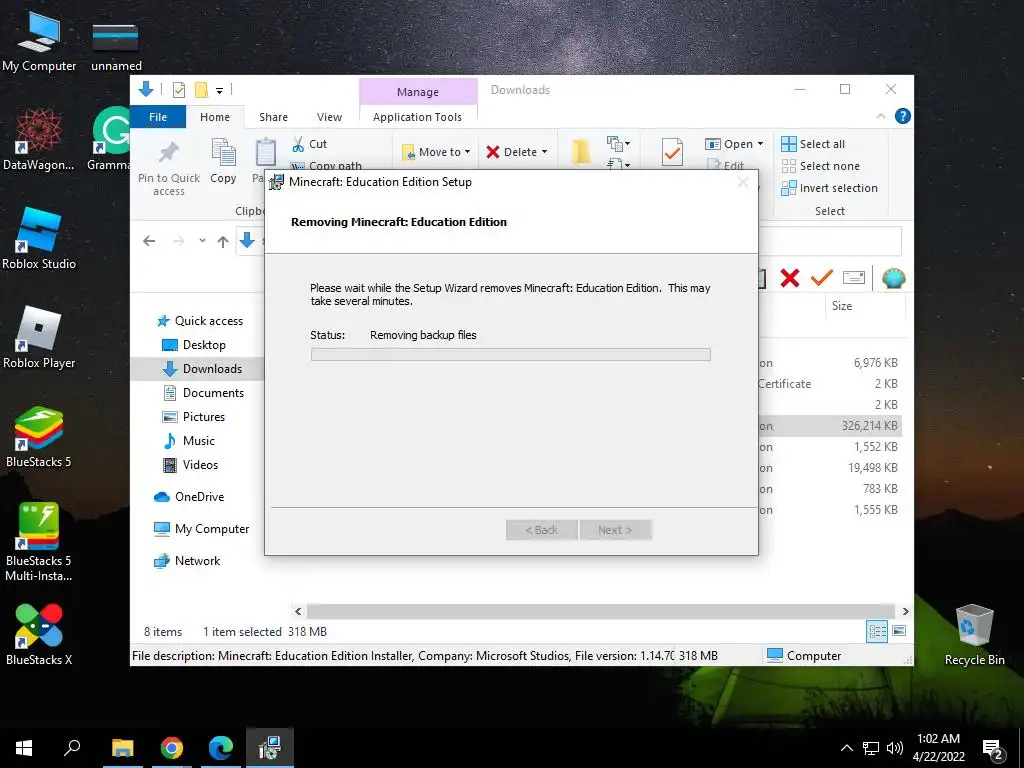Click the Next button in Setup wizard
This screenshot has width=1024, height=768.
point(615,530)
